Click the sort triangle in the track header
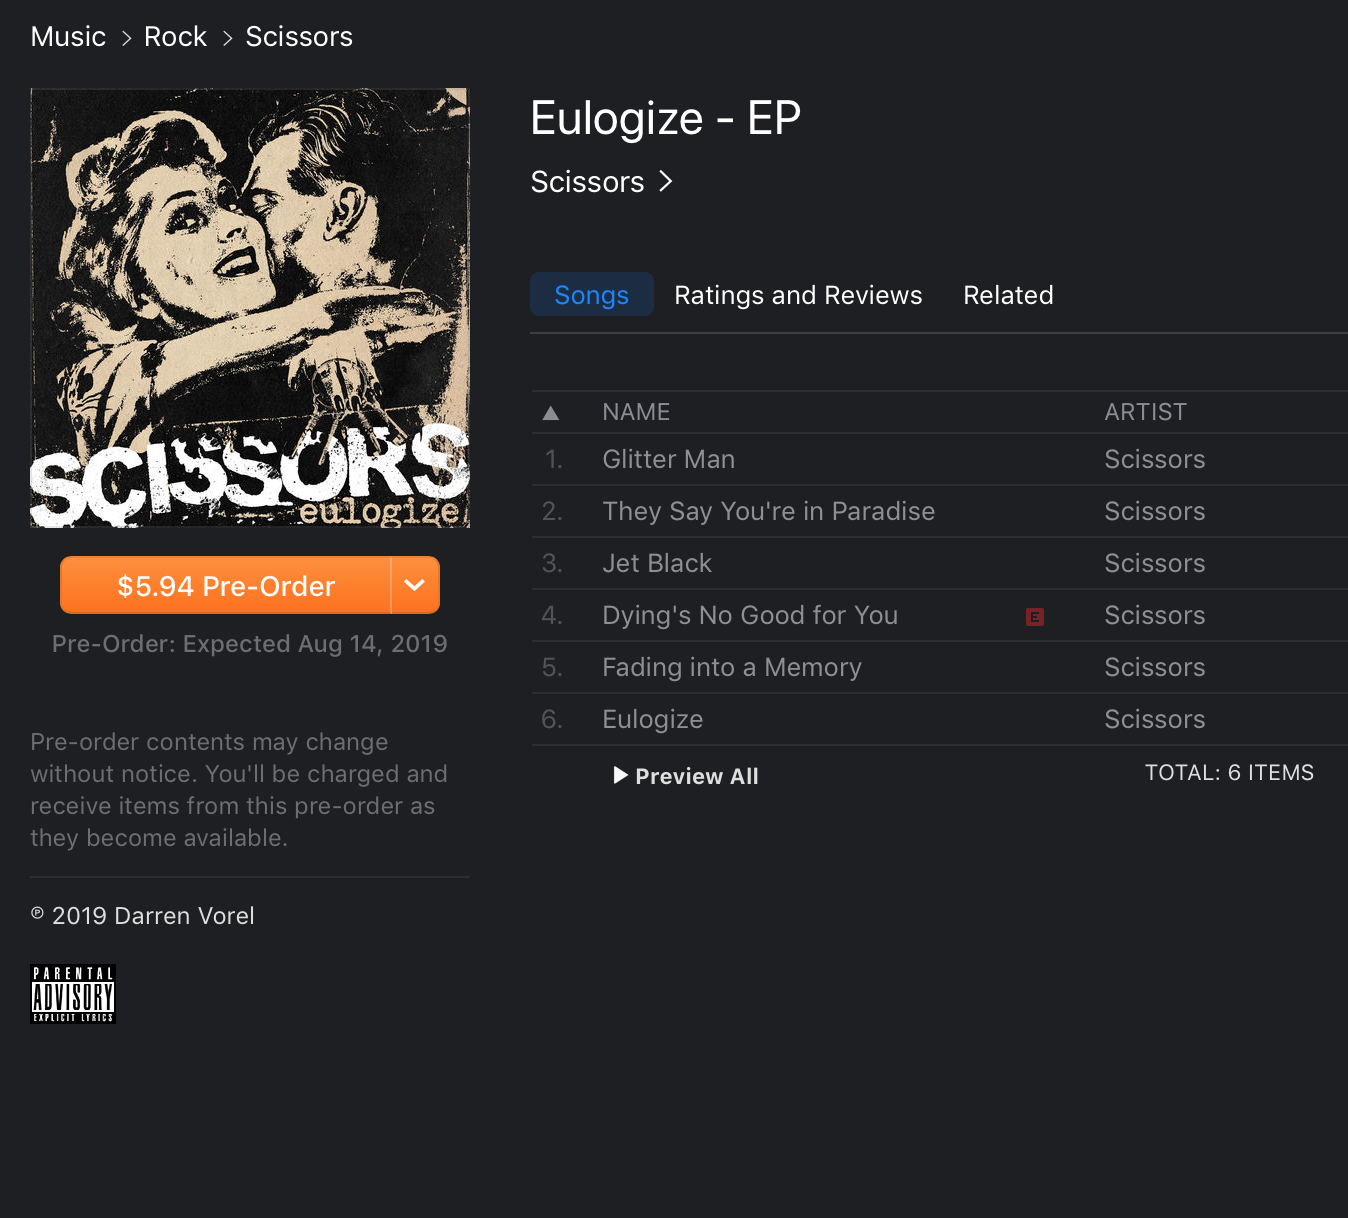The height and width of the screenshot is (1218, 1348). click(550, 413)
